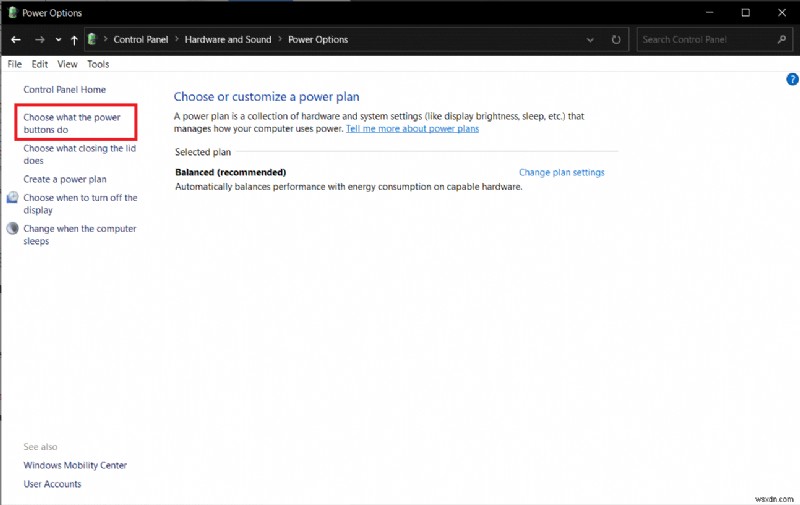Open Choose what closing the lid does
Screen dimensions: 800x505
(80, 155)
